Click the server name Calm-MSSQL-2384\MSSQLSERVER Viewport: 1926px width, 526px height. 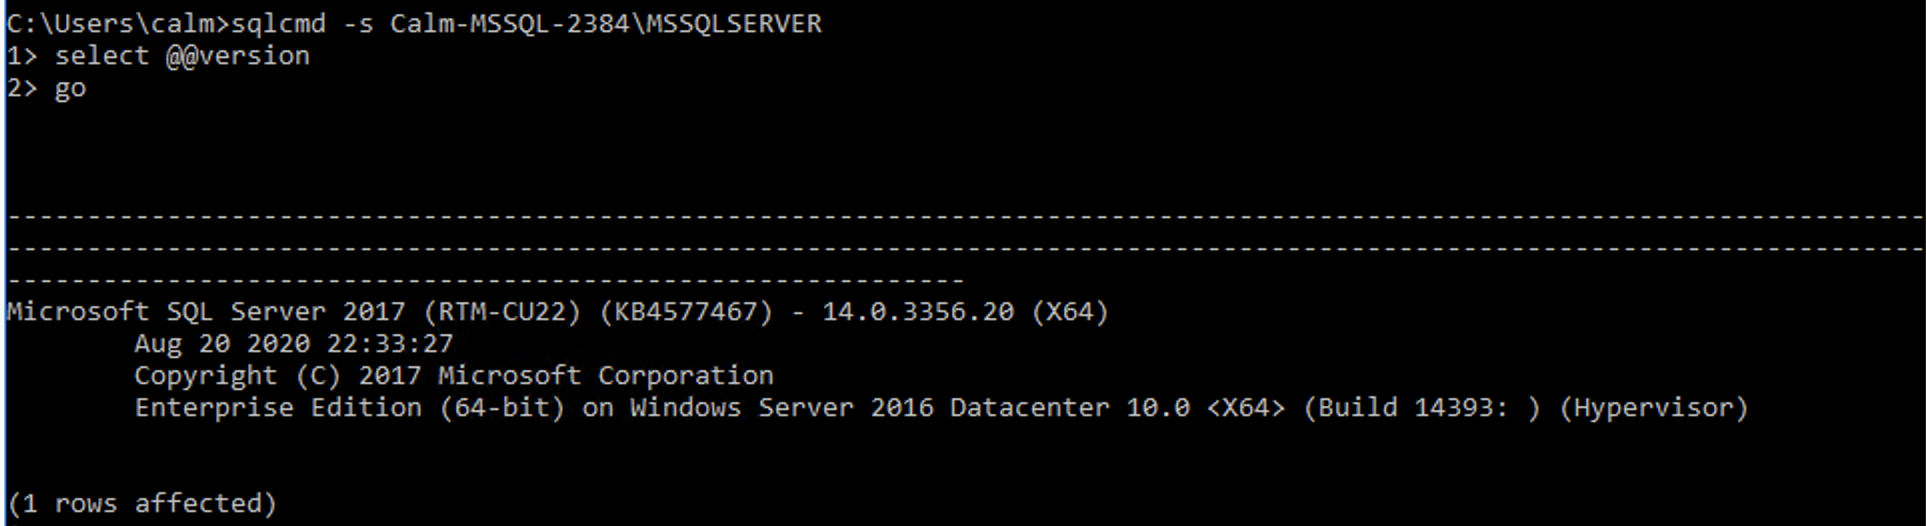point(606,23)
